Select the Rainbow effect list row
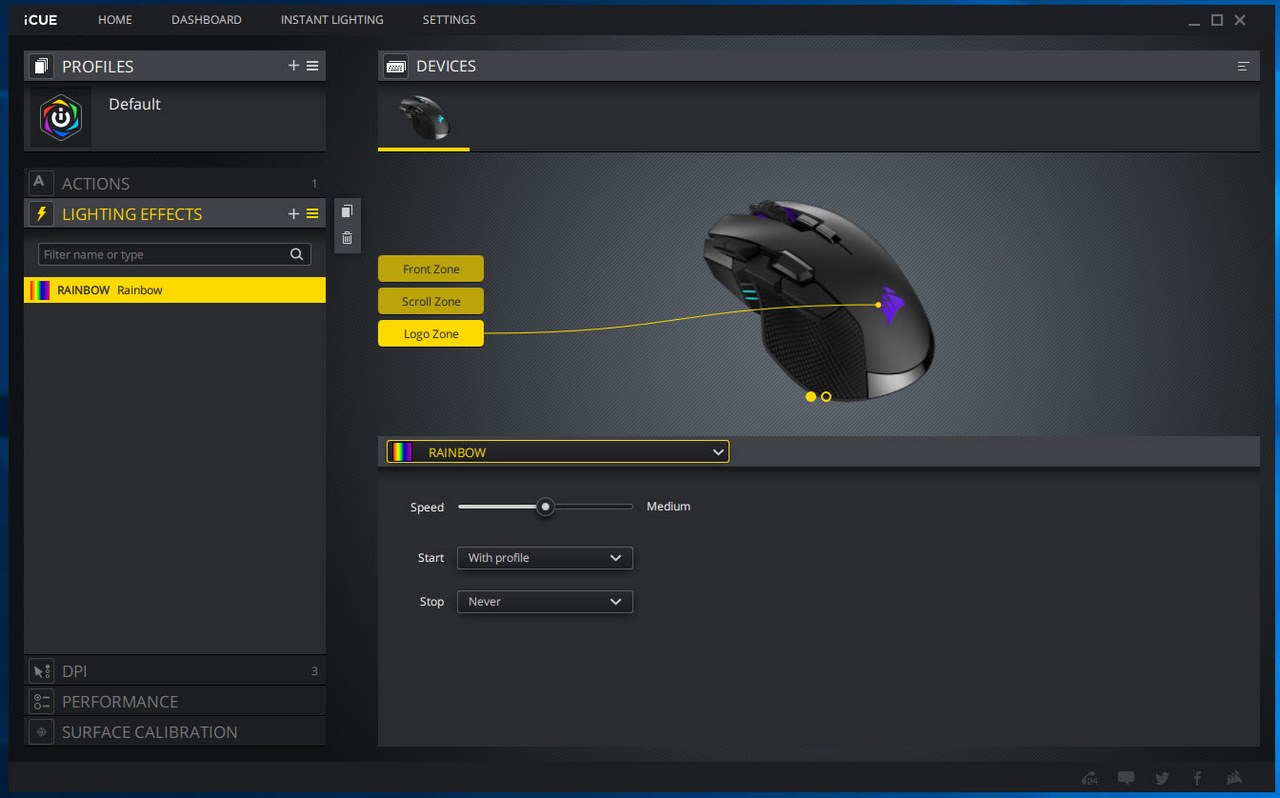 coord(175,290)
